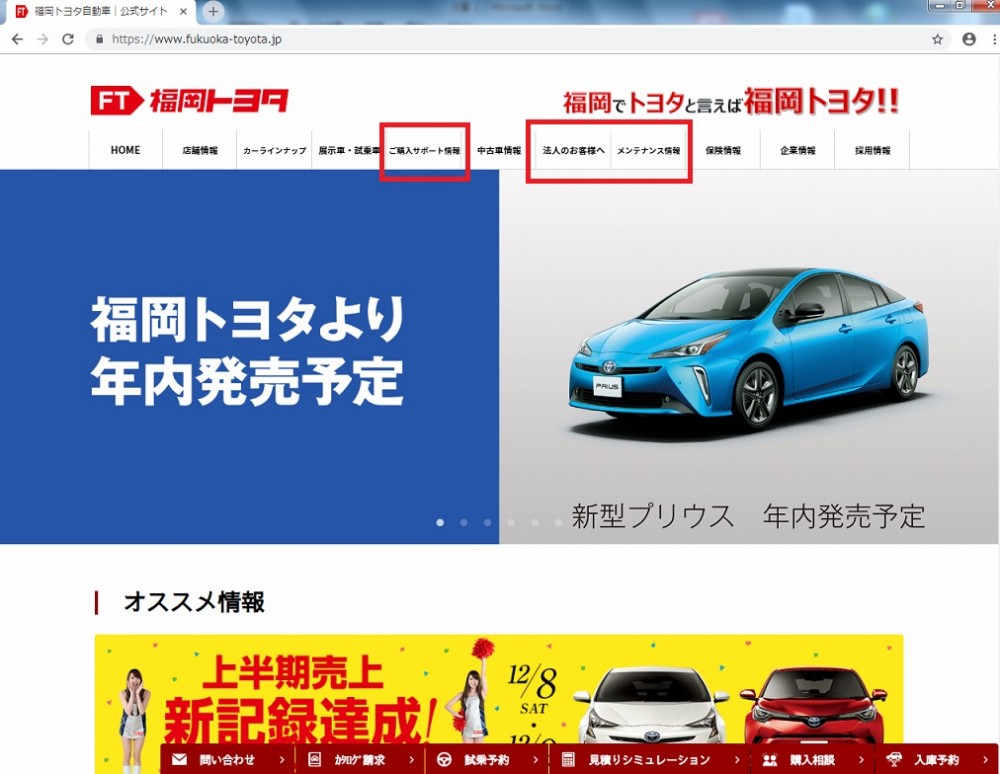Expand the arrow next to 見積りシミュレーション
Screen dimensions: 1000x774
pyautogui.click(x=737, y=760)
